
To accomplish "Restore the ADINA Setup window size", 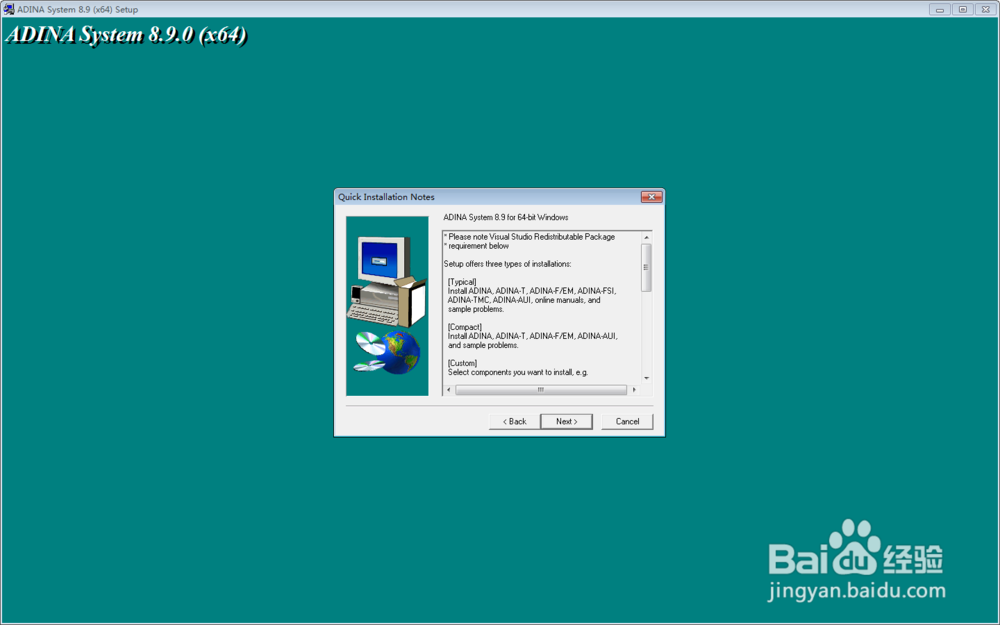I will 963,10.
